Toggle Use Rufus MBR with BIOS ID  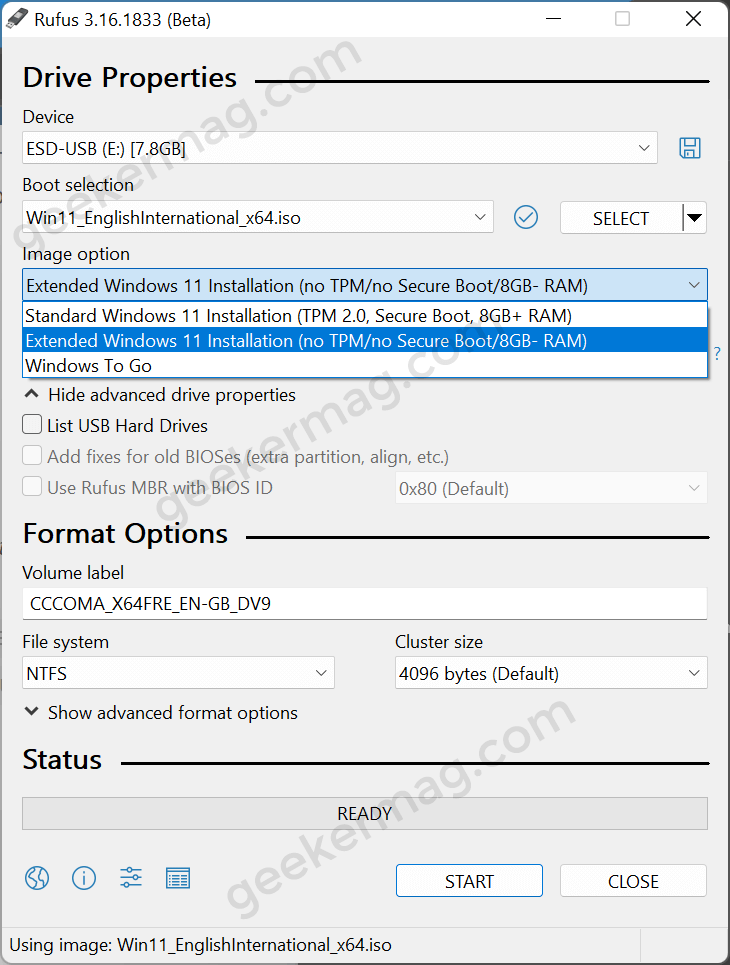[x=32, y=487]
